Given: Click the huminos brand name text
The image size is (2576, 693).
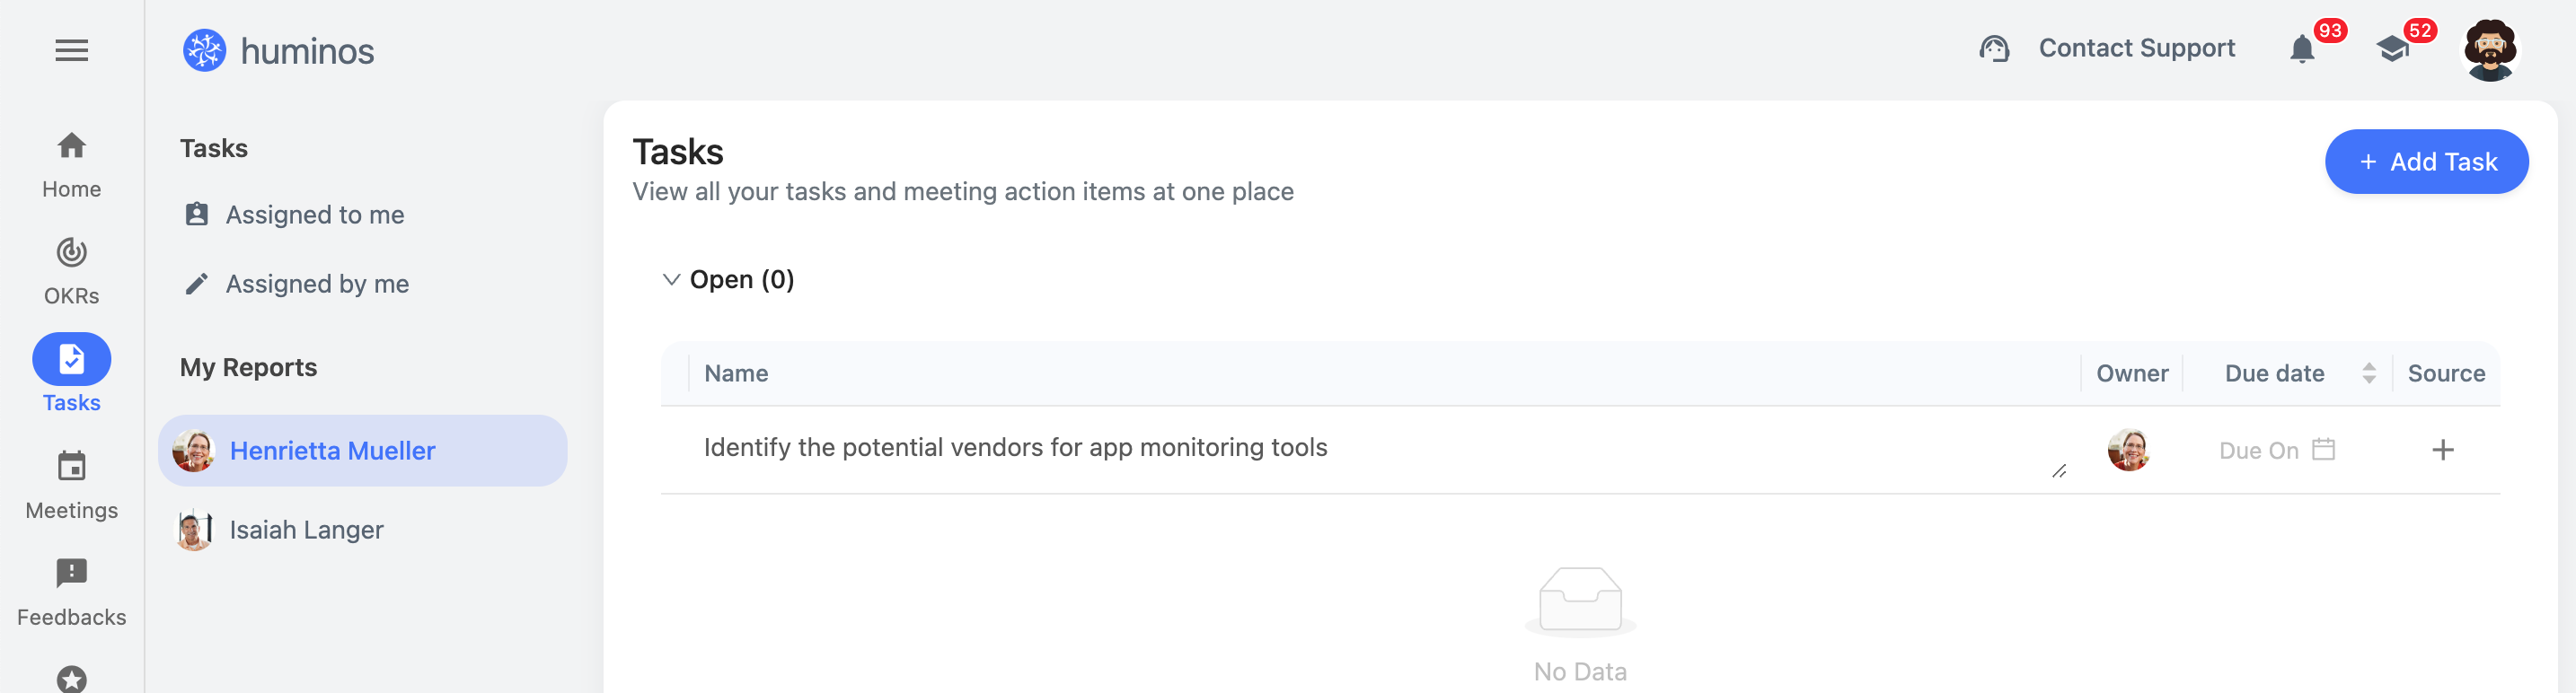Looking at the screenshot, I should coord(307,51).
